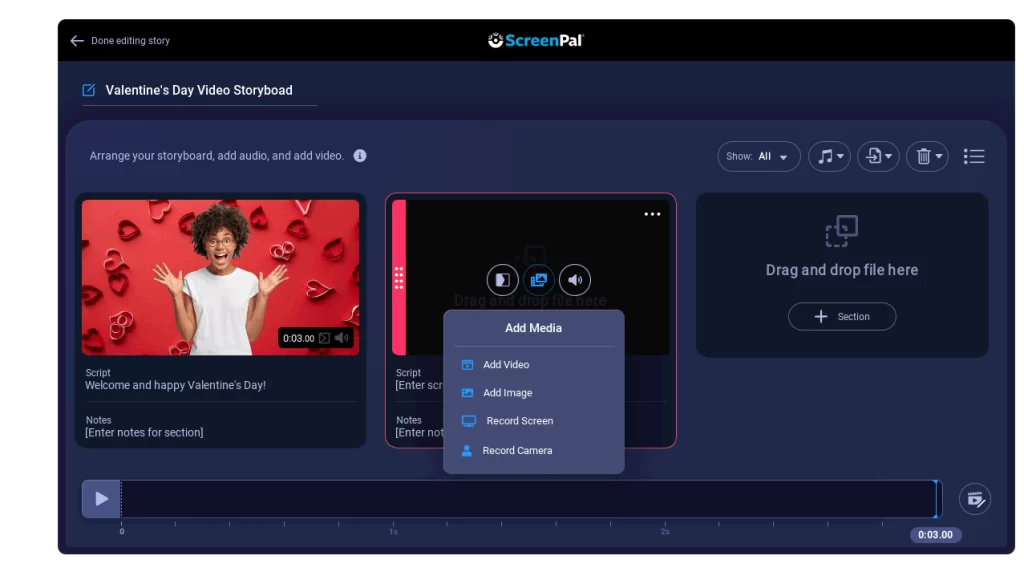
Task: Click the ScreenPal logo
Action: click(536, 40)
